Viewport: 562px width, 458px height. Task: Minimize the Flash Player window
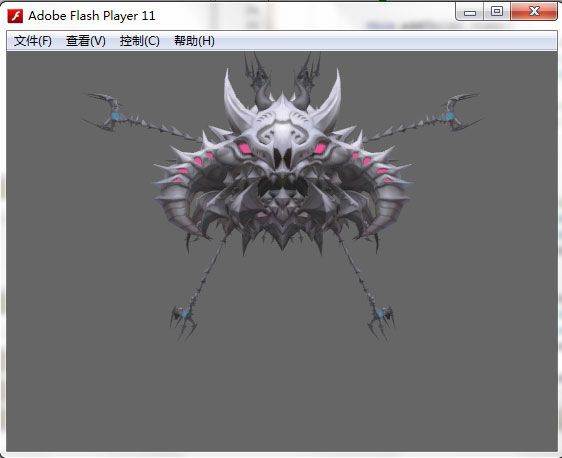tap(470, 12)
